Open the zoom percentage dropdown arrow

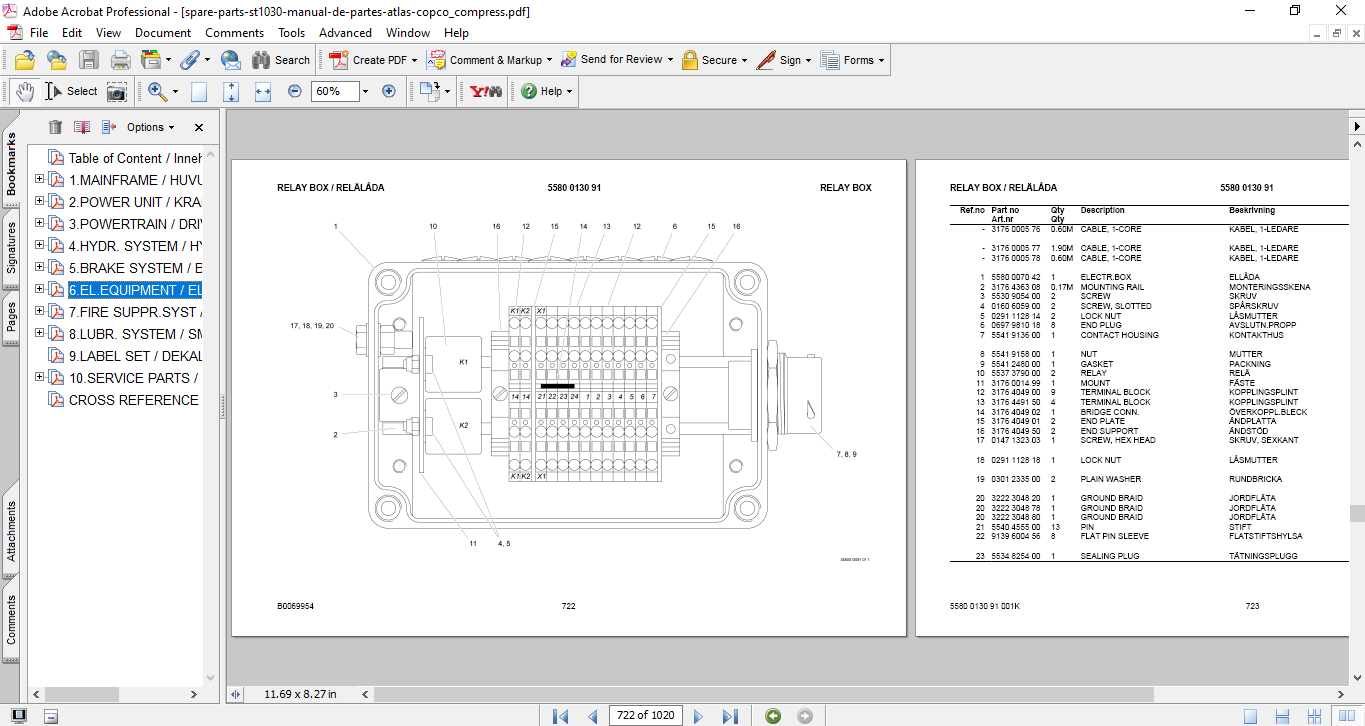(x=365, y=91)
